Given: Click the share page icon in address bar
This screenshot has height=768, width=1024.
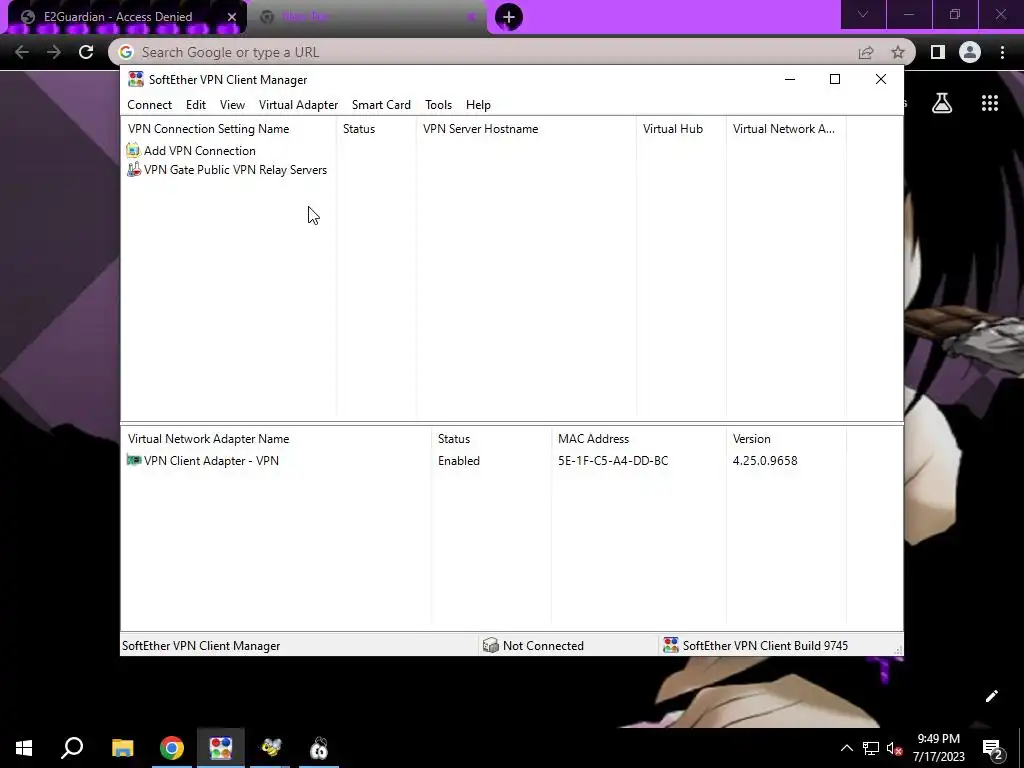Looking at the screenshot, I should tap(866, 52).
